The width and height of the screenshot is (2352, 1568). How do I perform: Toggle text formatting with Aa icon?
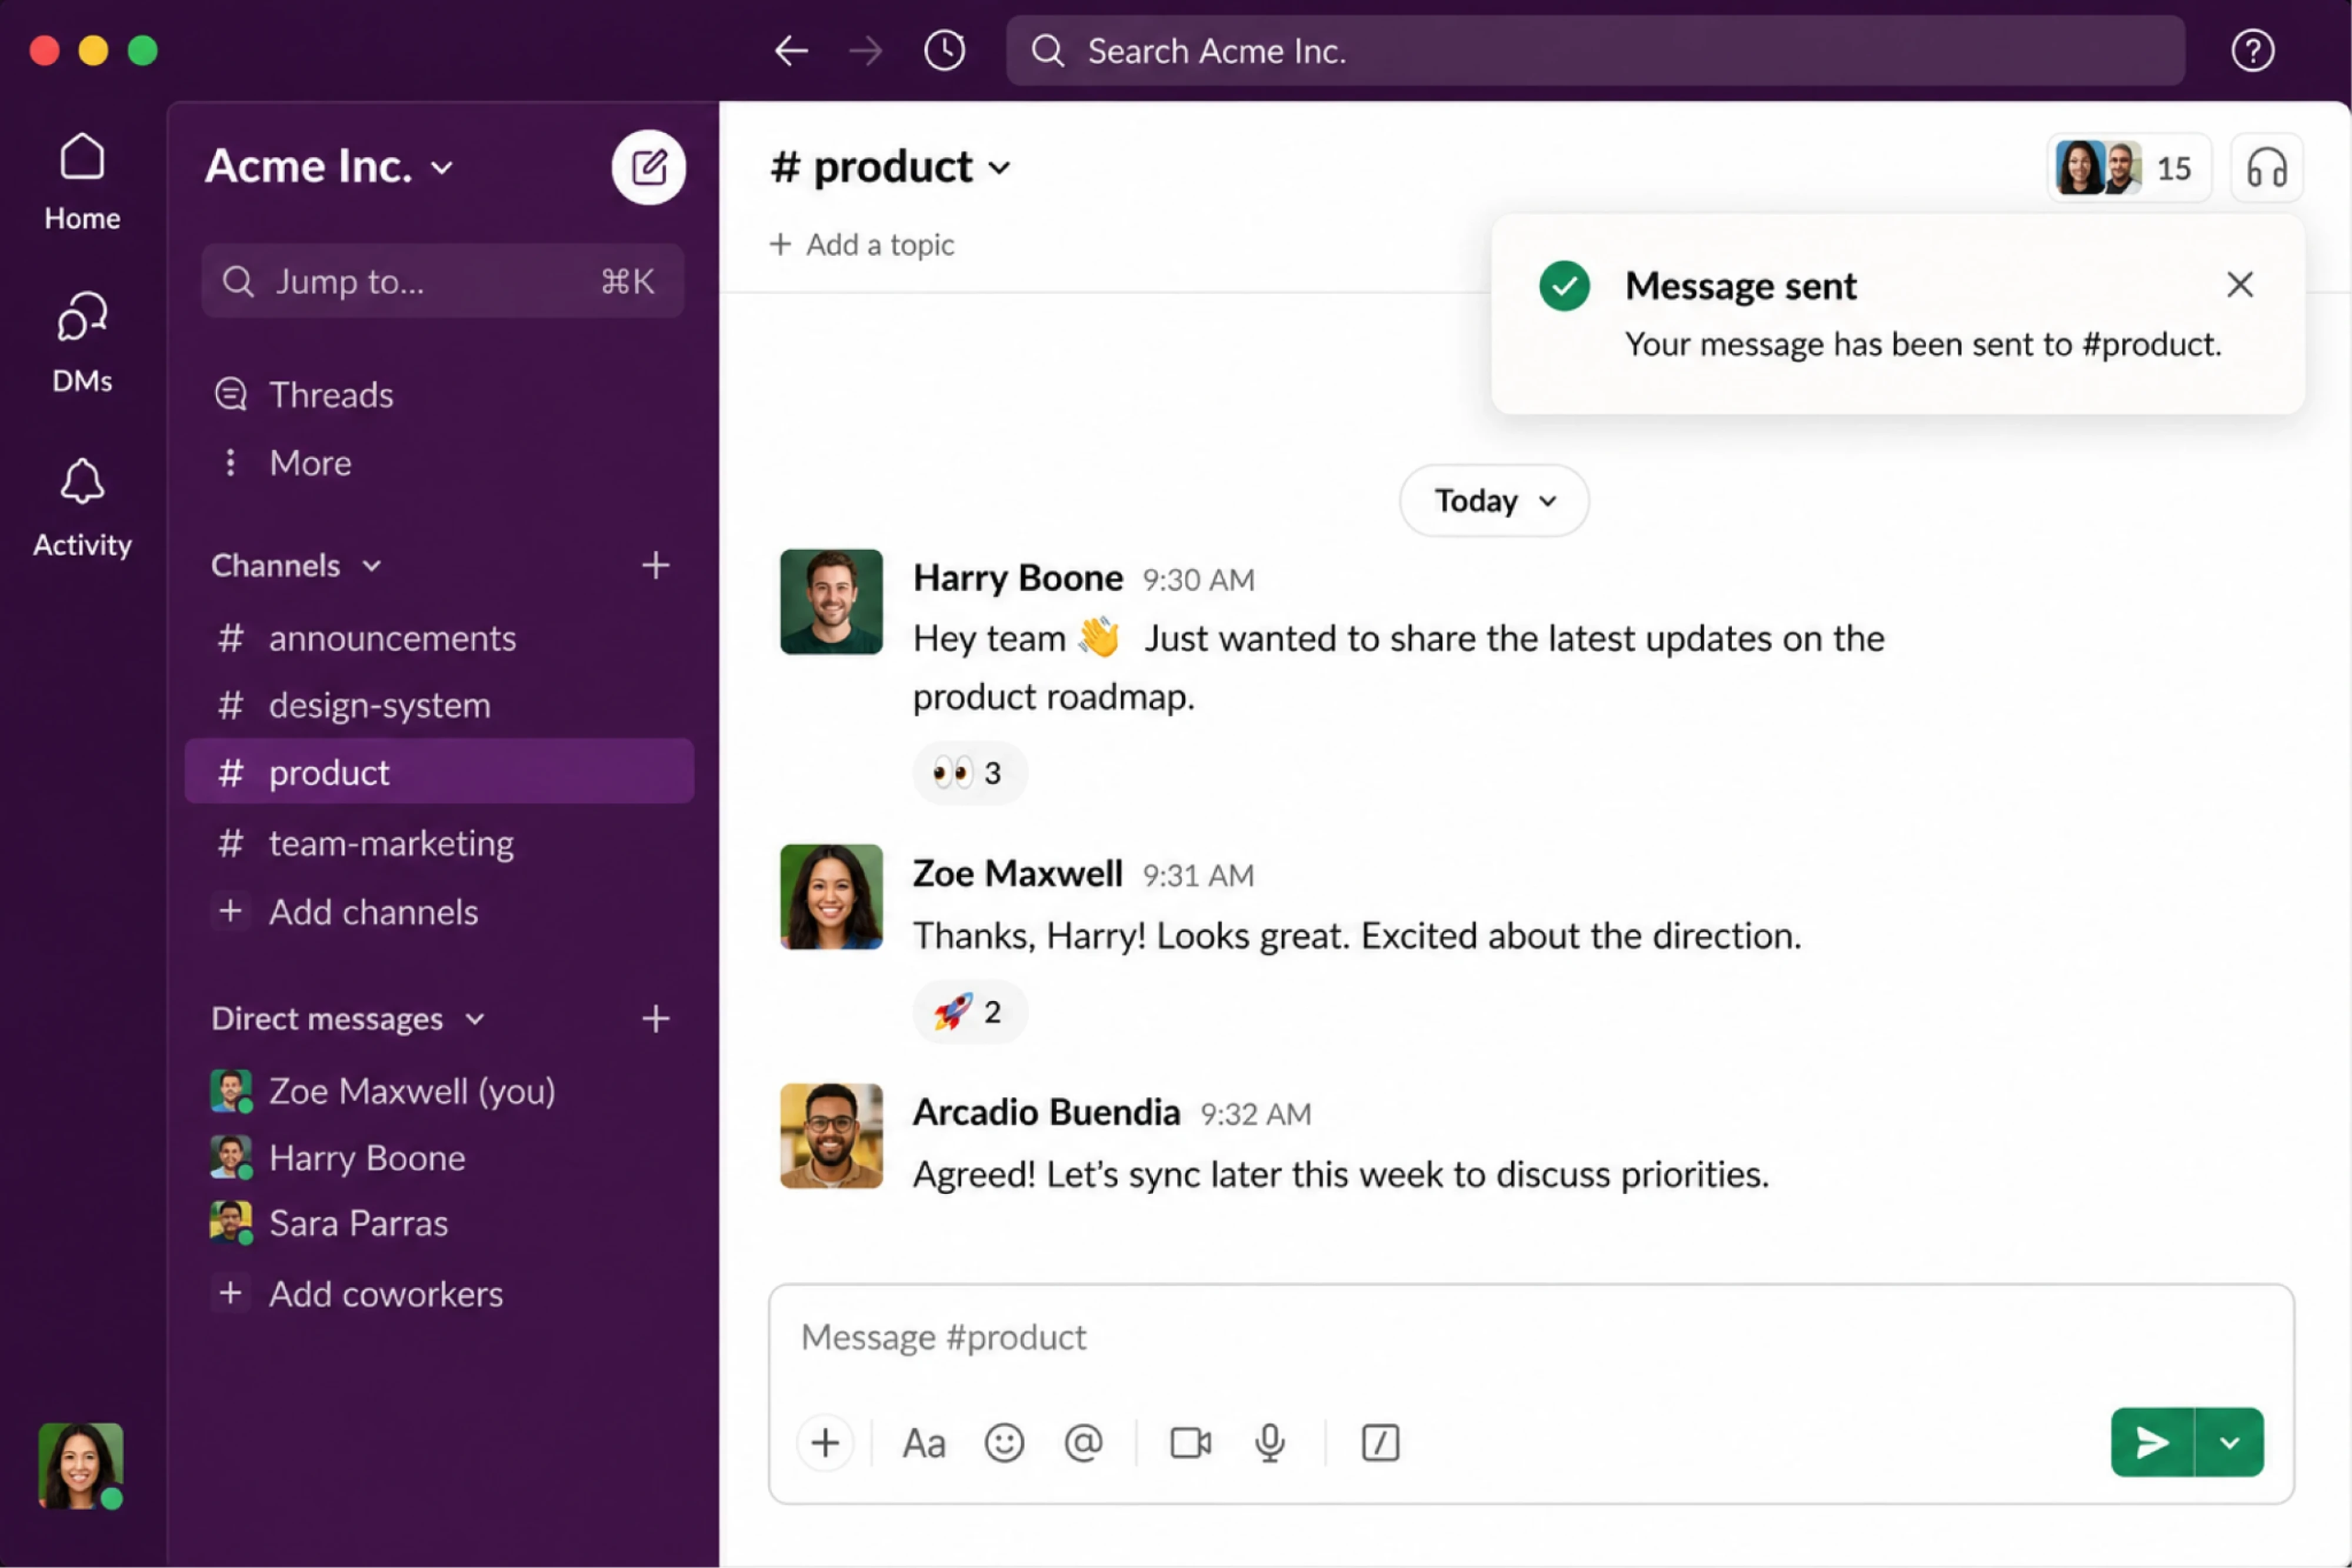point(923,1444)
